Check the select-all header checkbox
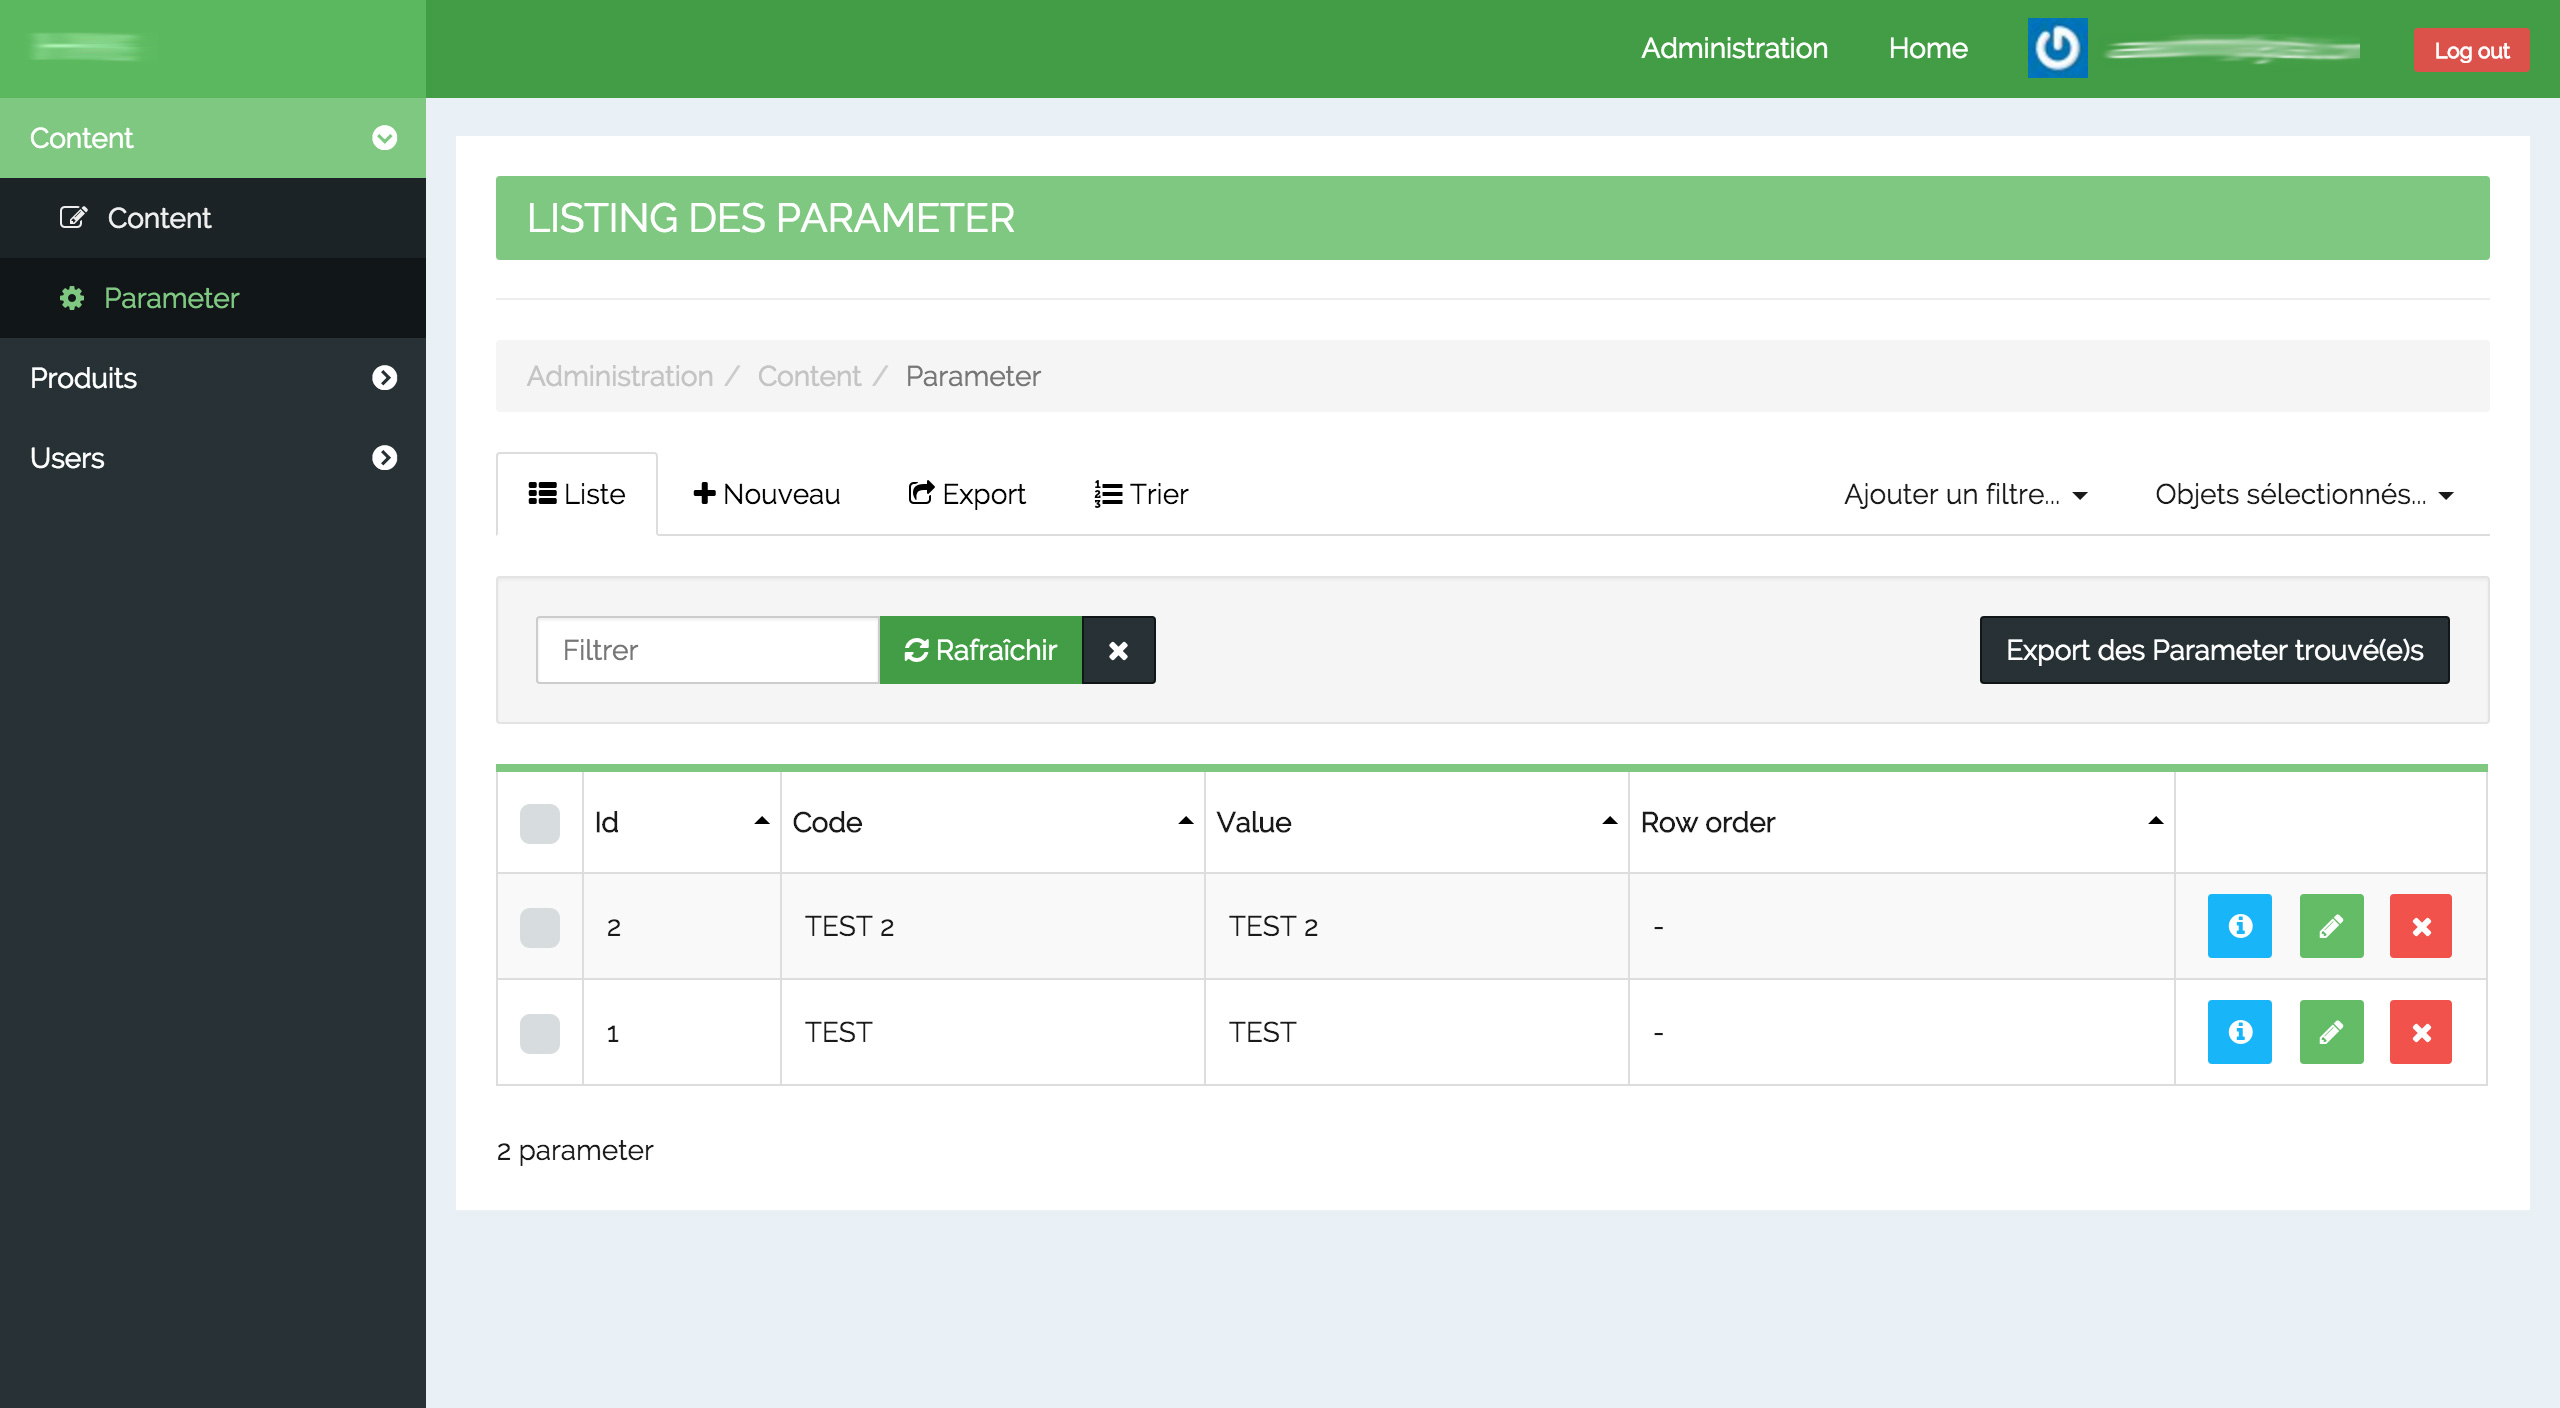This screenshot has height=1408, width=2560. (540, 823)
